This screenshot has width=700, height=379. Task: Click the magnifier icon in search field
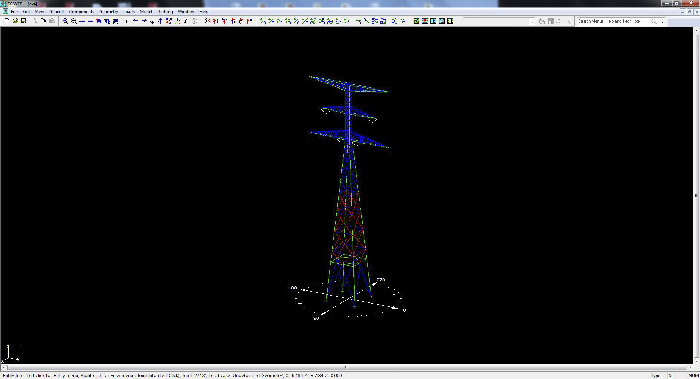click(x=654, y=21)
